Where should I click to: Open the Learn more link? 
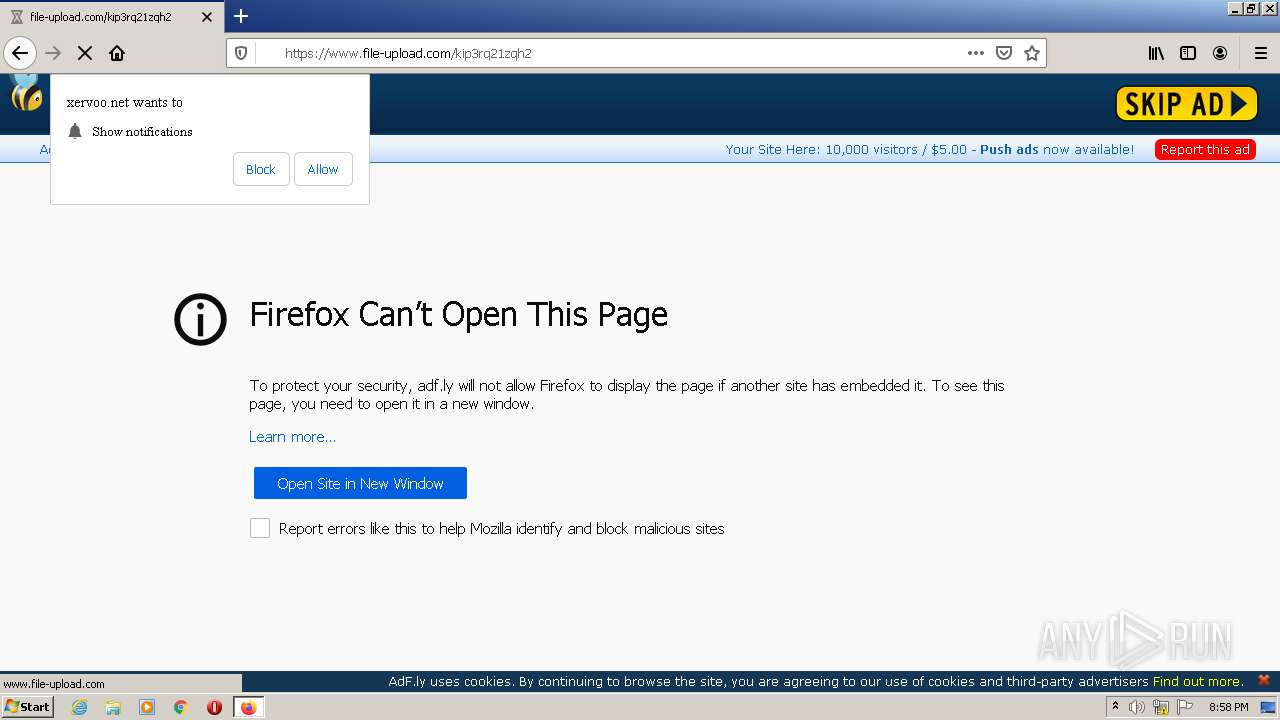pyautogui.click(x=292, y=437)
